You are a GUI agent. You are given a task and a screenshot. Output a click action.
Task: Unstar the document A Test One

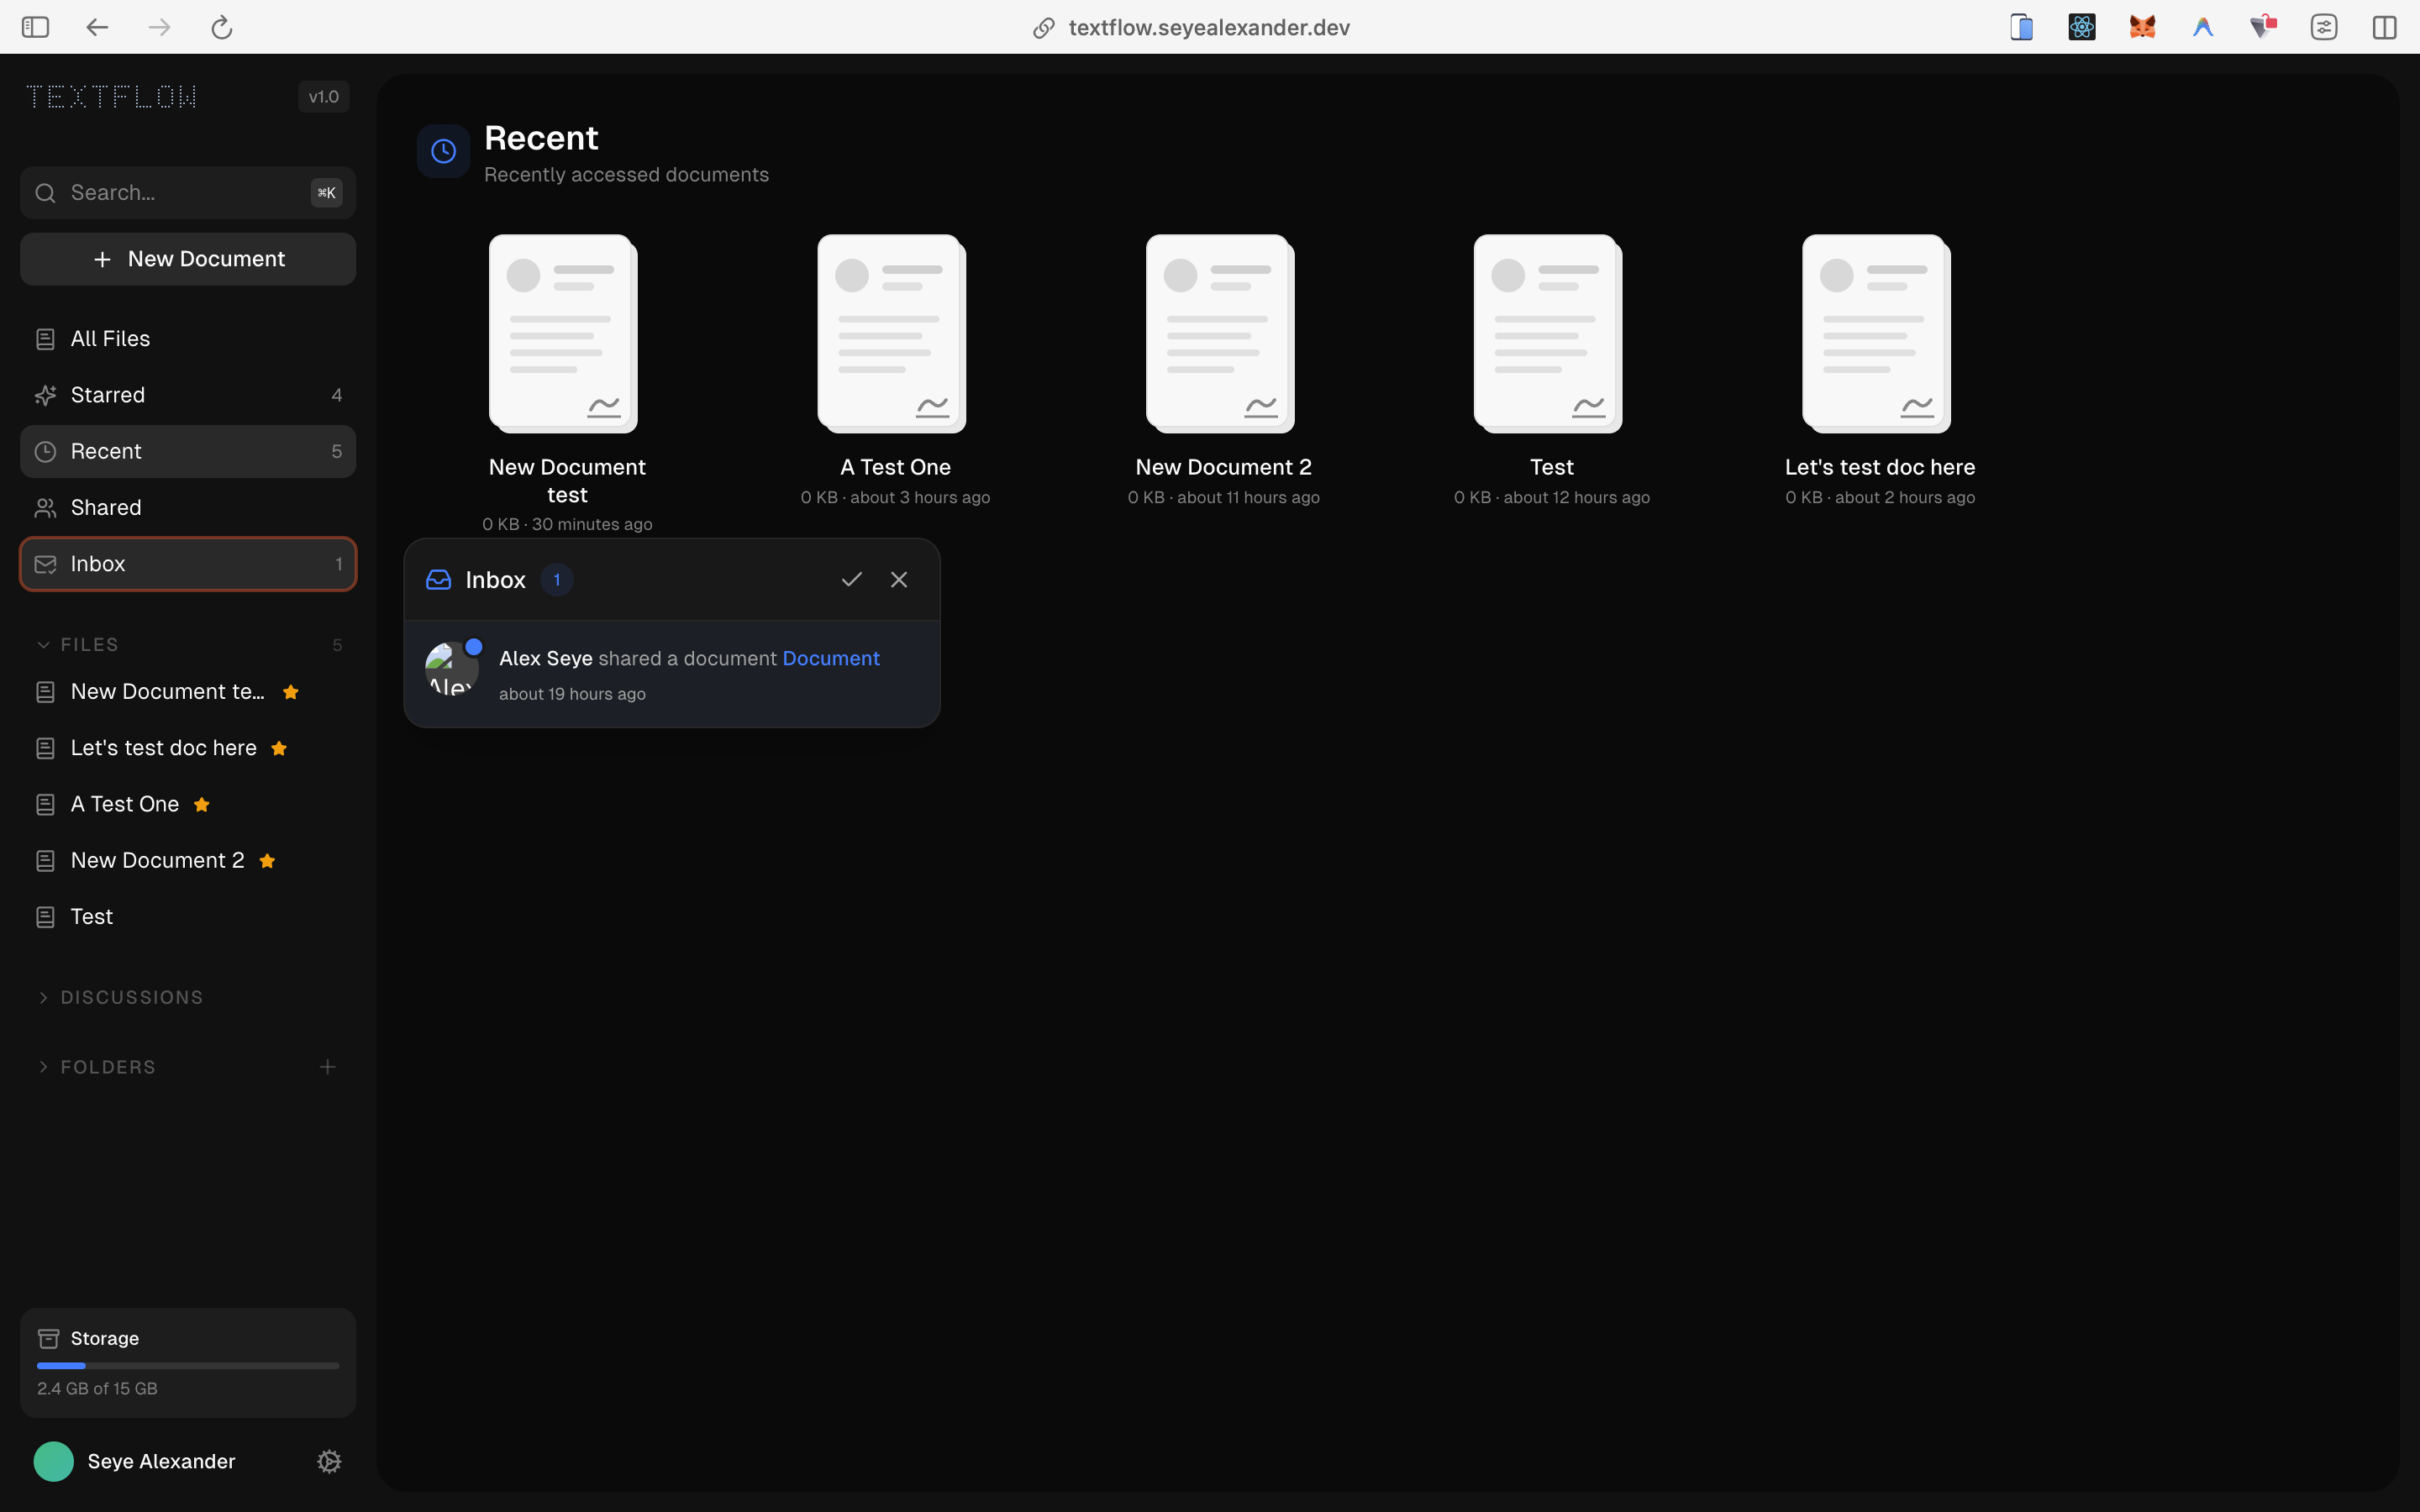201,804
